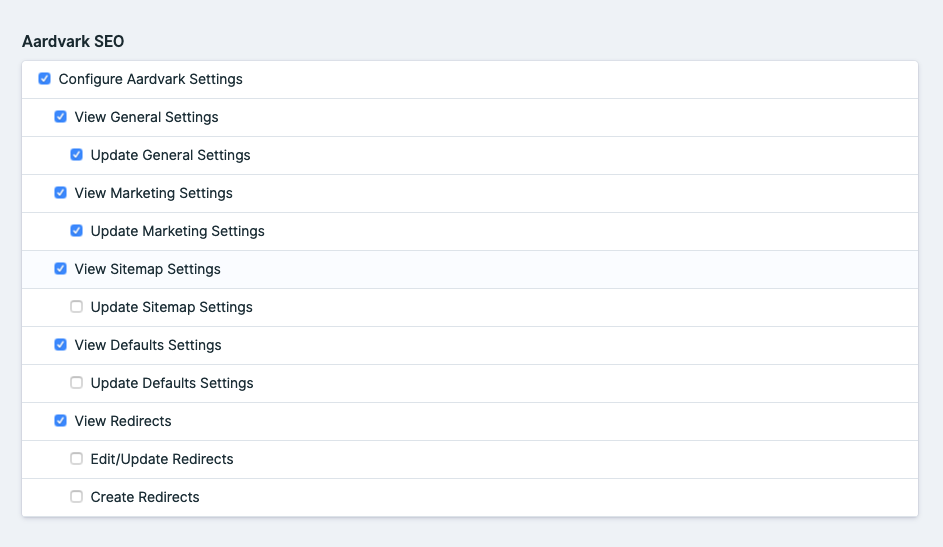Enable the Update Sitemap Settings checkbox
Viewport: 943px width, 547px height.
76,307
